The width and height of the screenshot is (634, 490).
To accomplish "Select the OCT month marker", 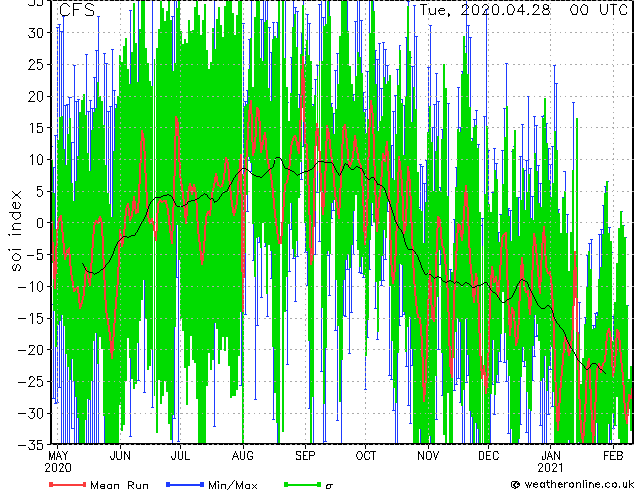I will 366,455.
